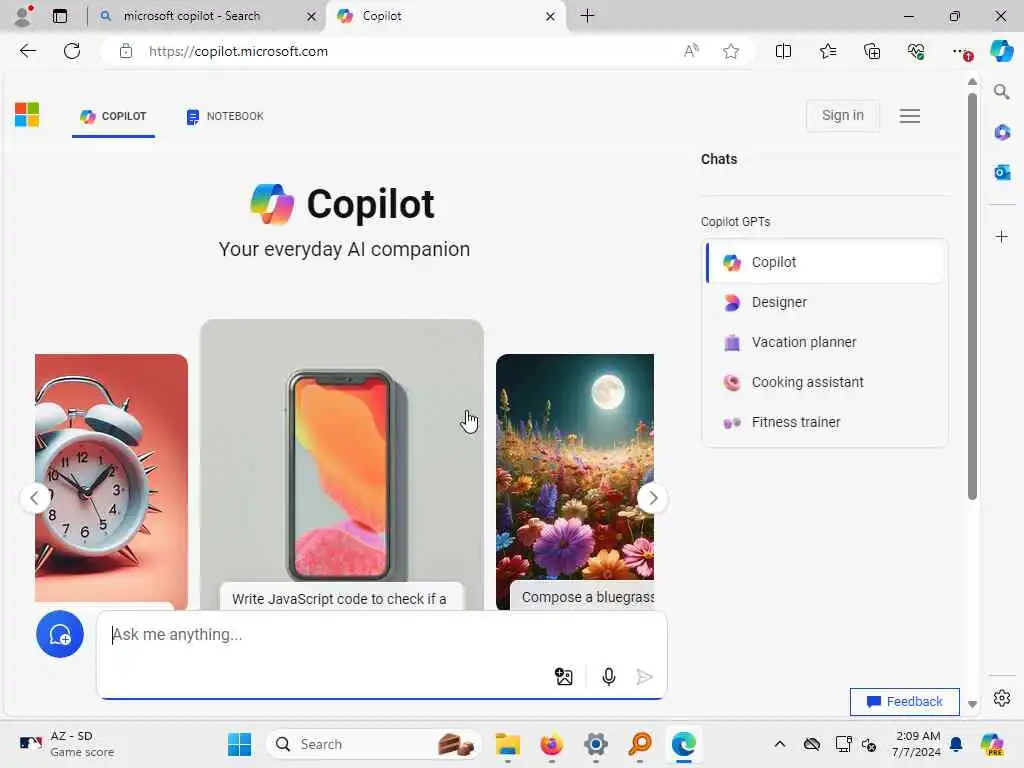
Task: Click the add image icon in chat box
Action: (564, 677)
